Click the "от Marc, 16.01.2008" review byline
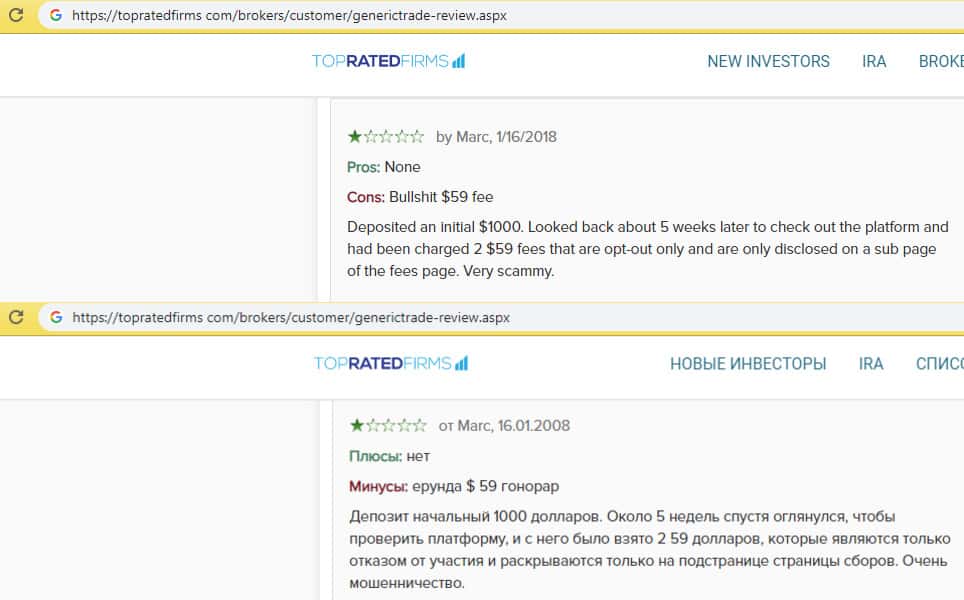 tap(504, 426)
